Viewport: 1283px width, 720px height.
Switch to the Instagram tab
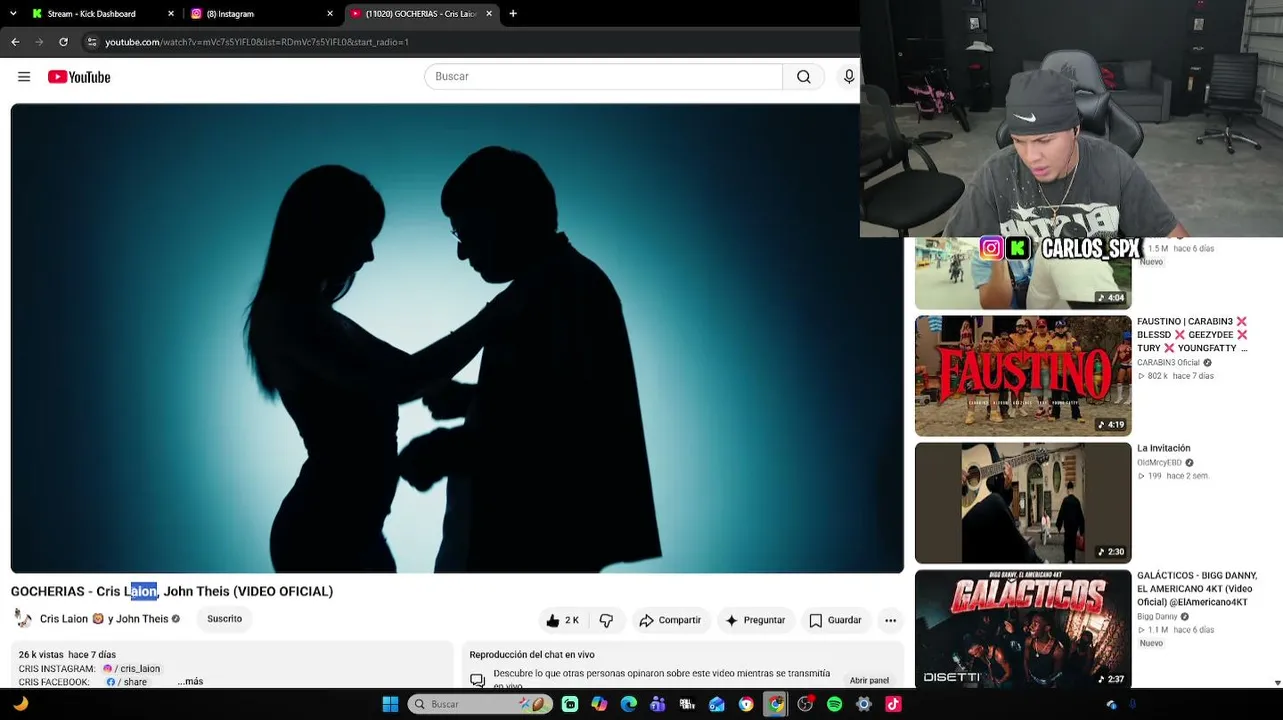[262, 14]
